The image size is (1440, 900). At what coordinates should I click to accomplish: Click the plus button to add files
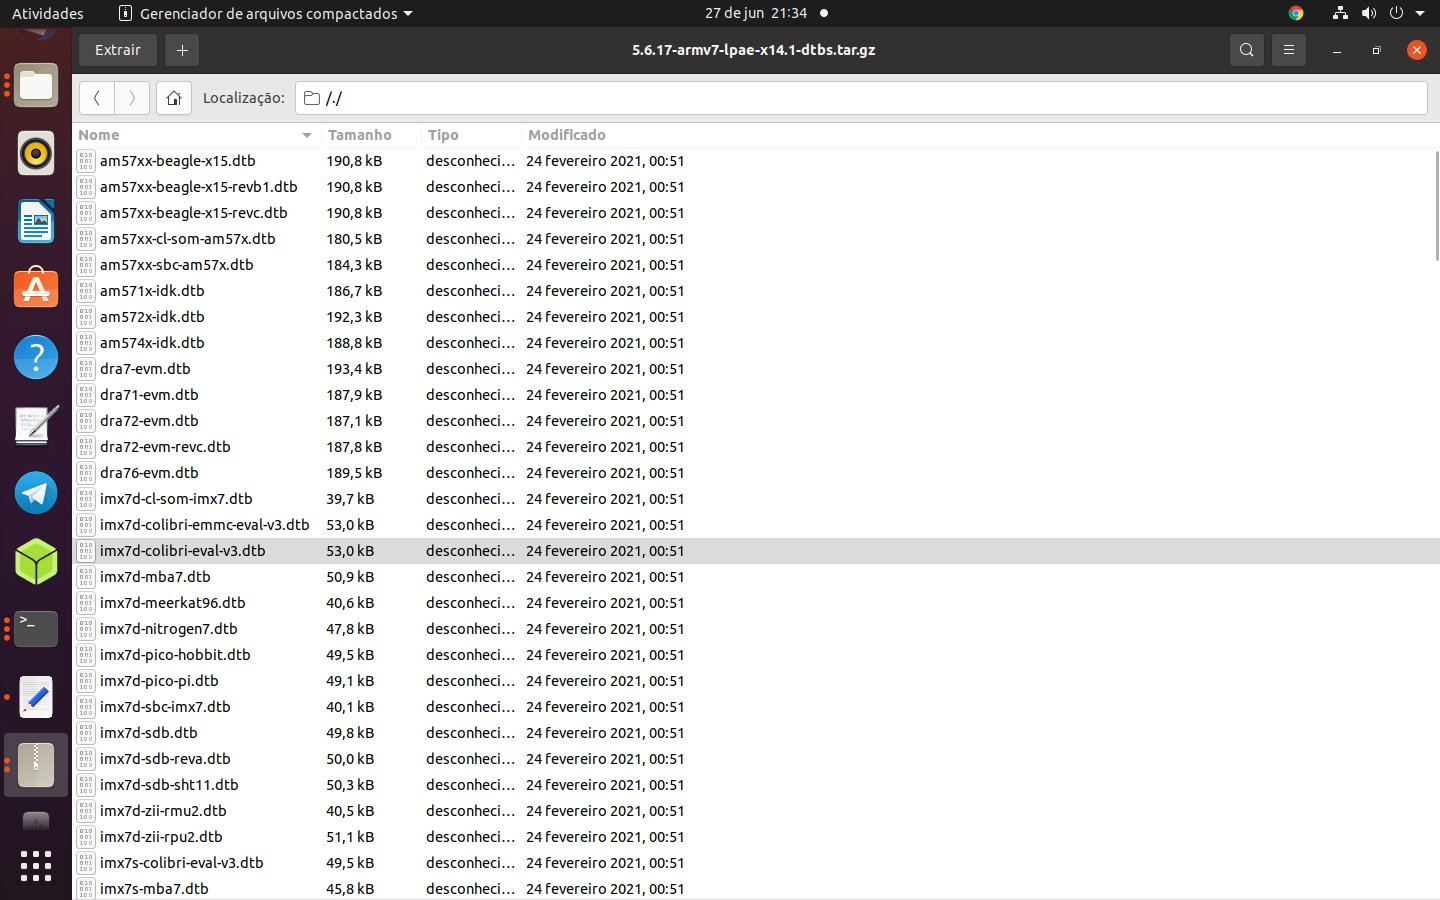pos(182,50)
